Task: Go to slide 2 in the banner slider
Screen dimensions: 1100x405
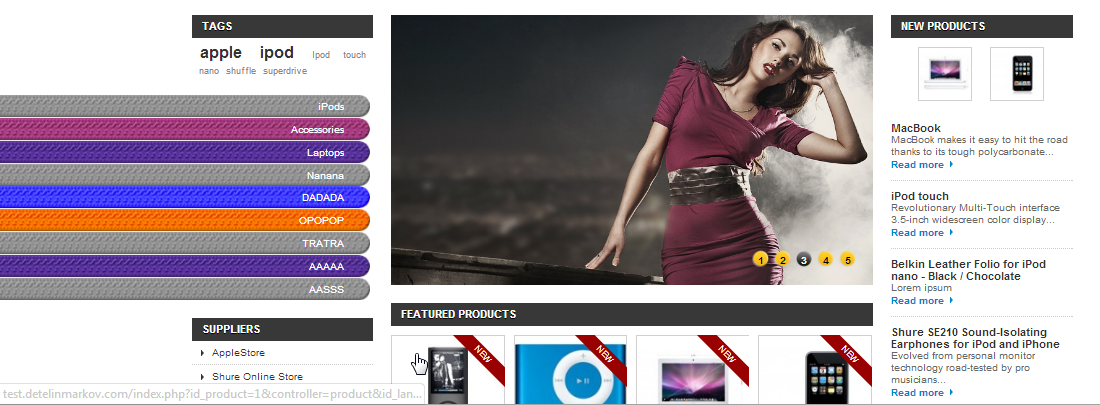Action: [x=782, y=260]
